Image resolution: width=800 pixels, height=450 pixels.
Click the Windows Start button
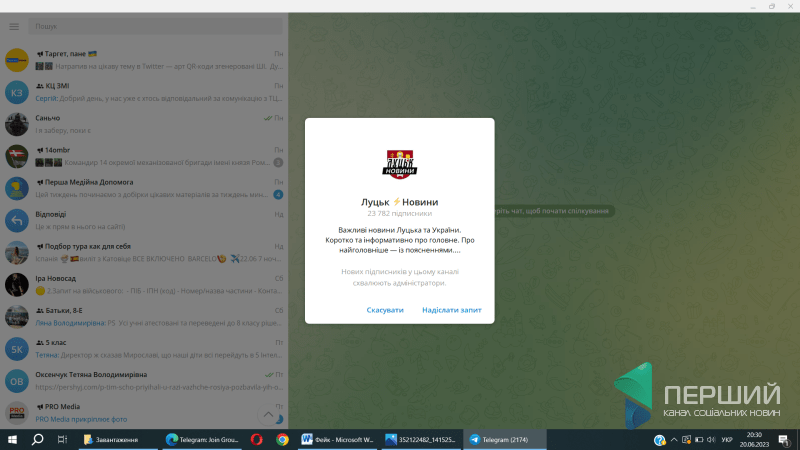12,439
